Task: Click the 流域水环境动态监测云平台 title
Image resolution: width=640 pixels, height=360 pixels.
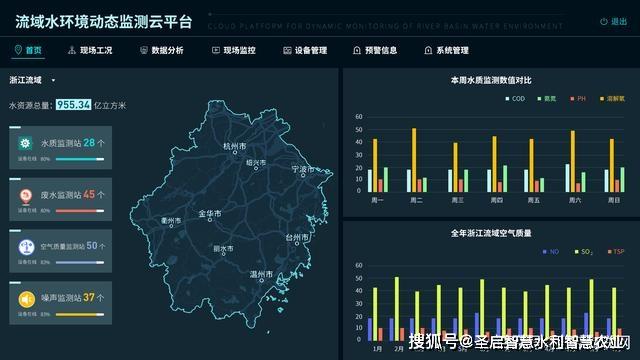Action: 104,22
